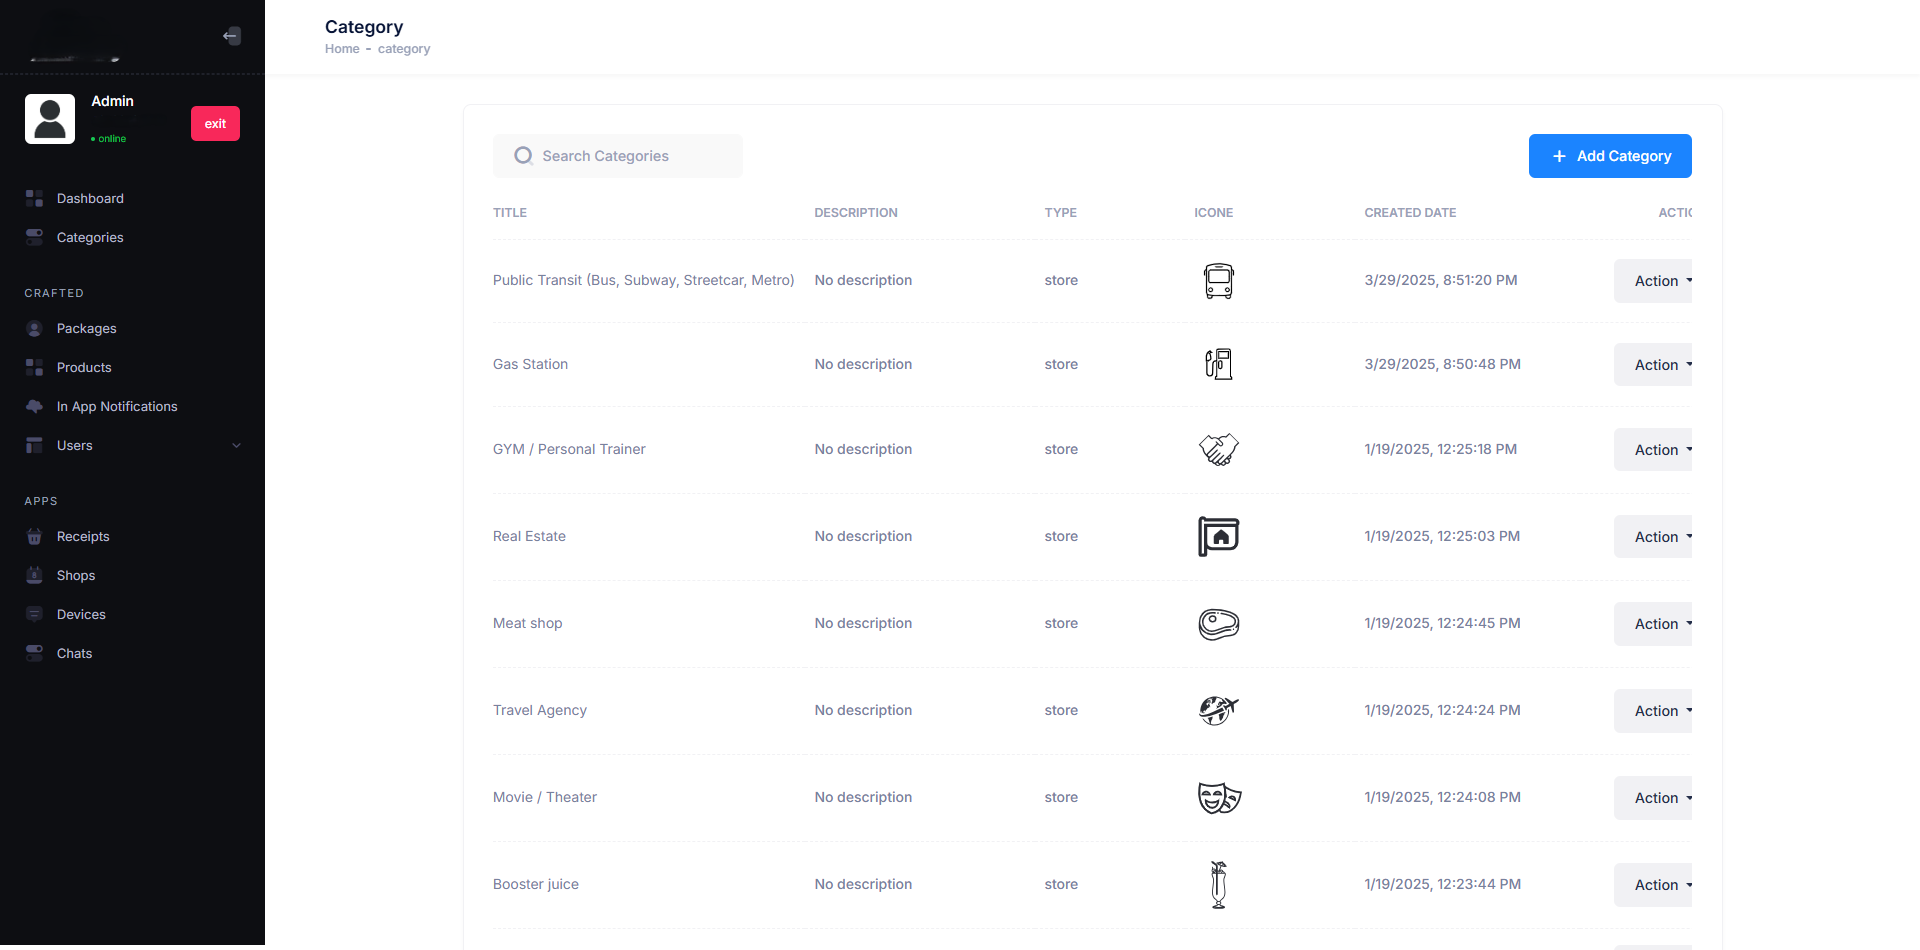Click the theater masks icon
The width and height of the screenshot is (1920, 950).
(1218, 798)
